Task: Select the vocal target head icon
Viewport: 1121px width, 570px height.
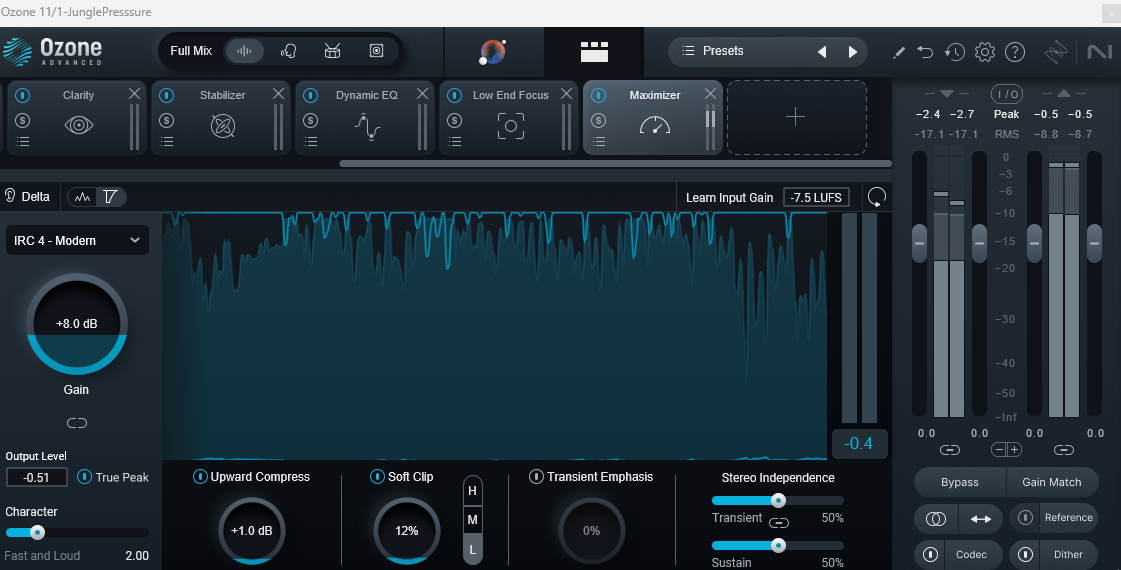Action: click(x=289, y=51)
